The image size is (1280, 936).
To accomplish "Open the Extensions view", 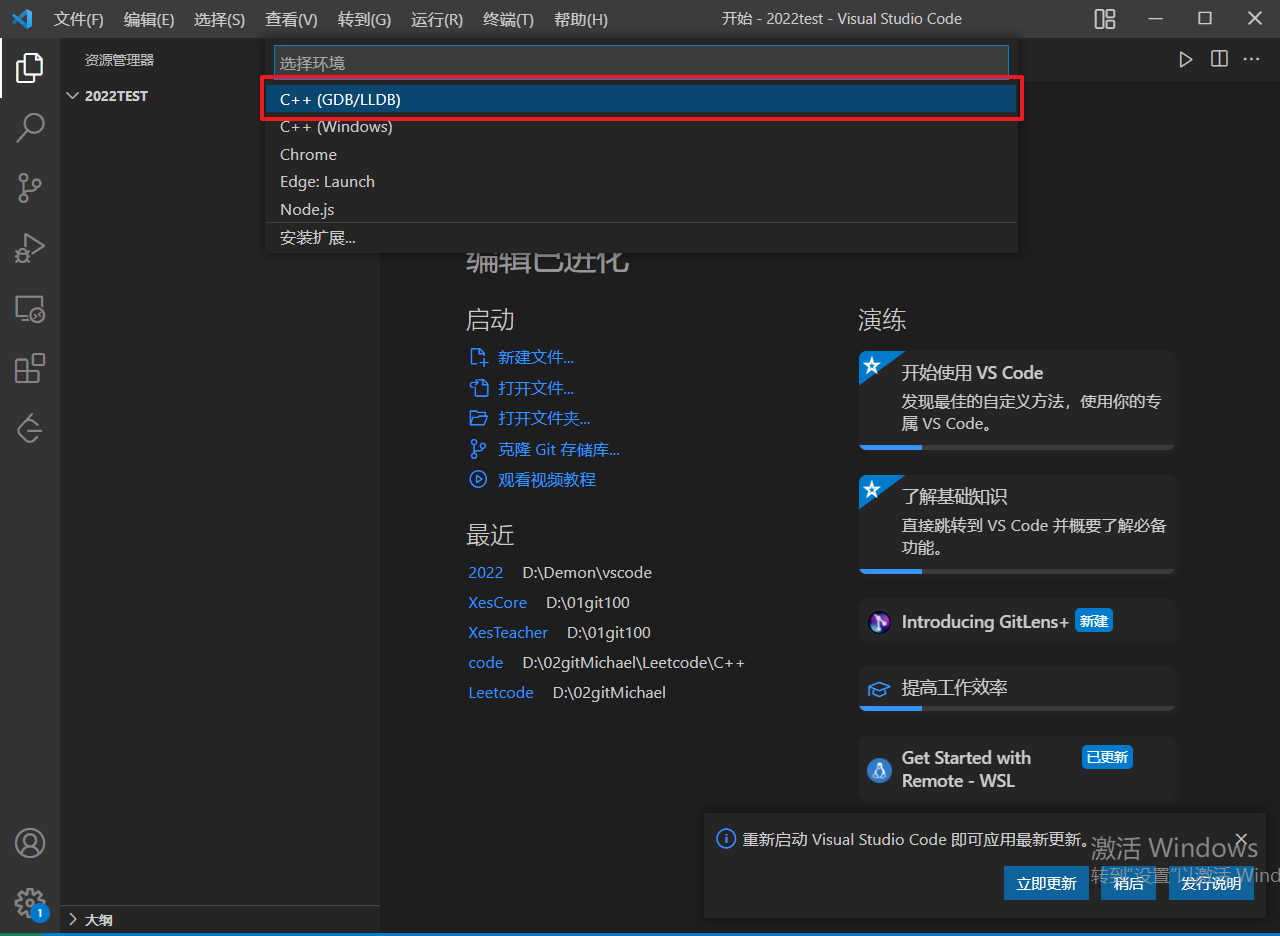I will 30,368.
